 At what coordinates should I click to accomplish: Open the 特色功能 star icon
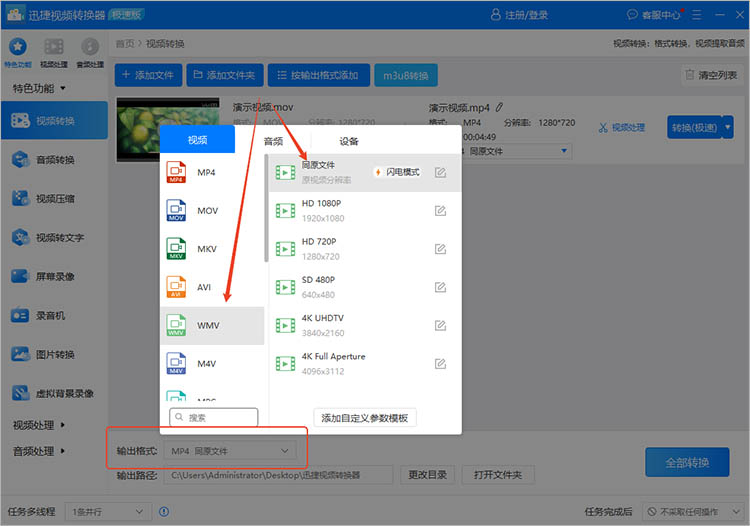tap(18, 47)
